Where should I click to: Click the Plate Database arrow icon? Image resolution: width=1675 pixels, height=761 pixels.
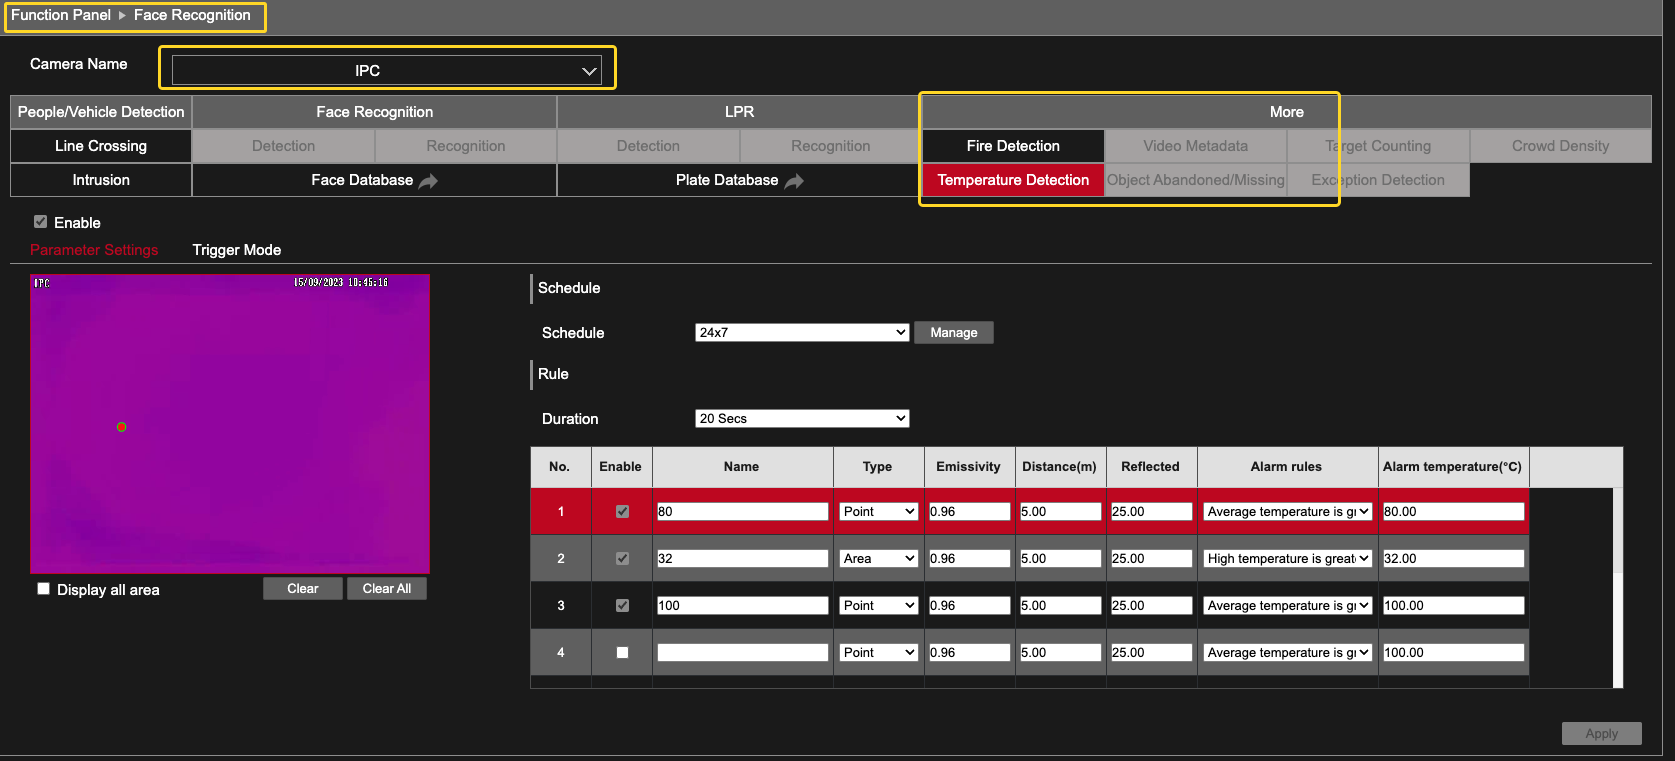click(x=794, y=181)
